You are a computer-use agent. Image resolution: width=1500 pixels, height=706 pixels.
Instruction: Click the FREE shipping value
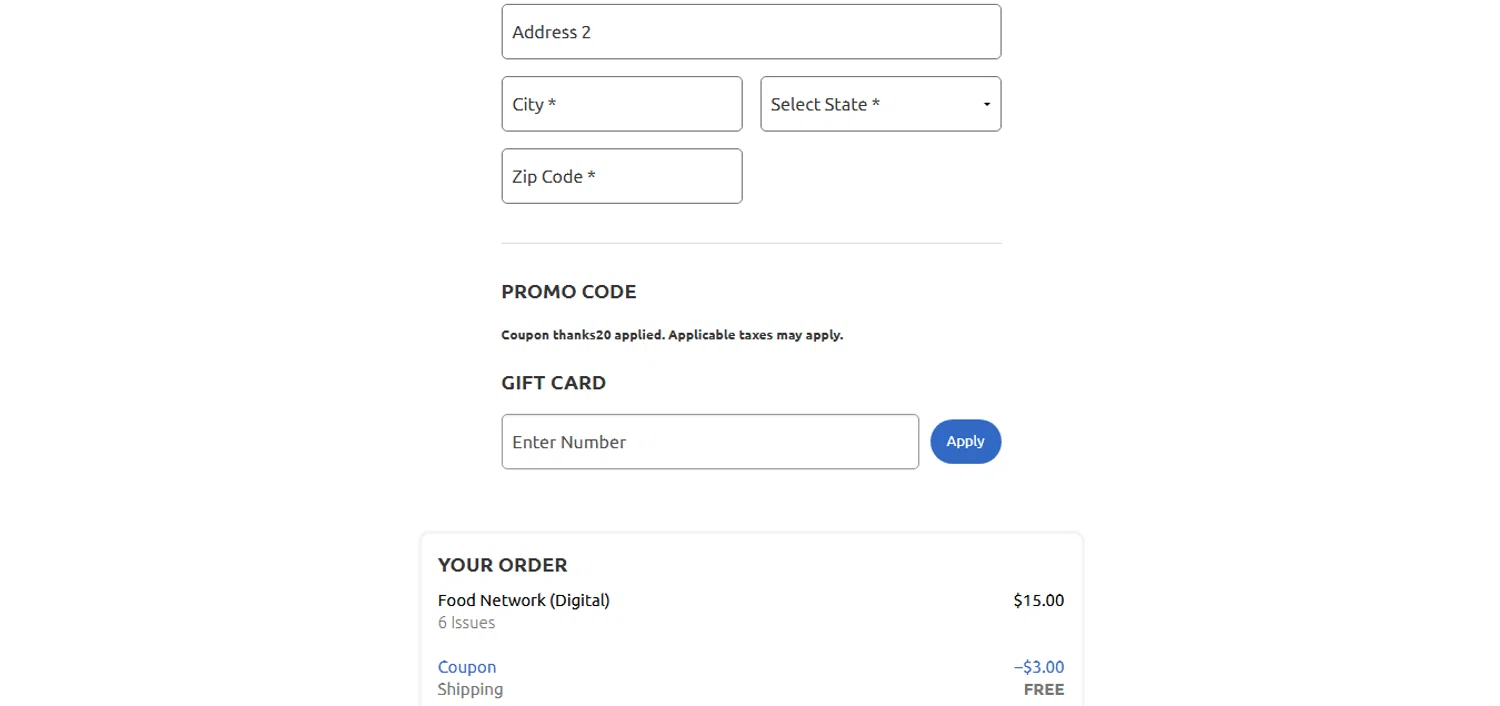[x=1044, y=690]
